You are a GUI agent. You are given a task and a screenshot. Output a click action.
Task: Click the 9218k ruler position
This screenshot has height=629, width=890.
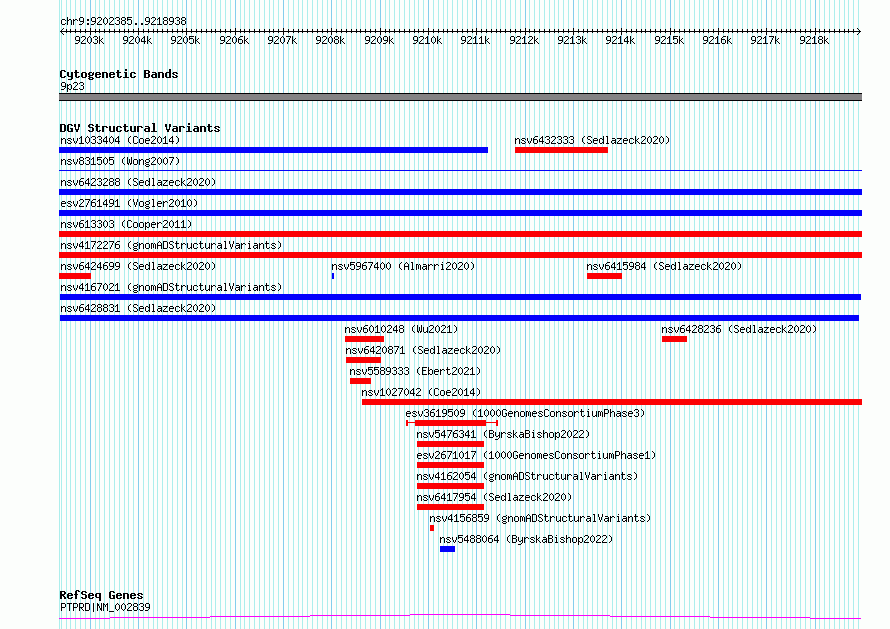coord(814,40)
